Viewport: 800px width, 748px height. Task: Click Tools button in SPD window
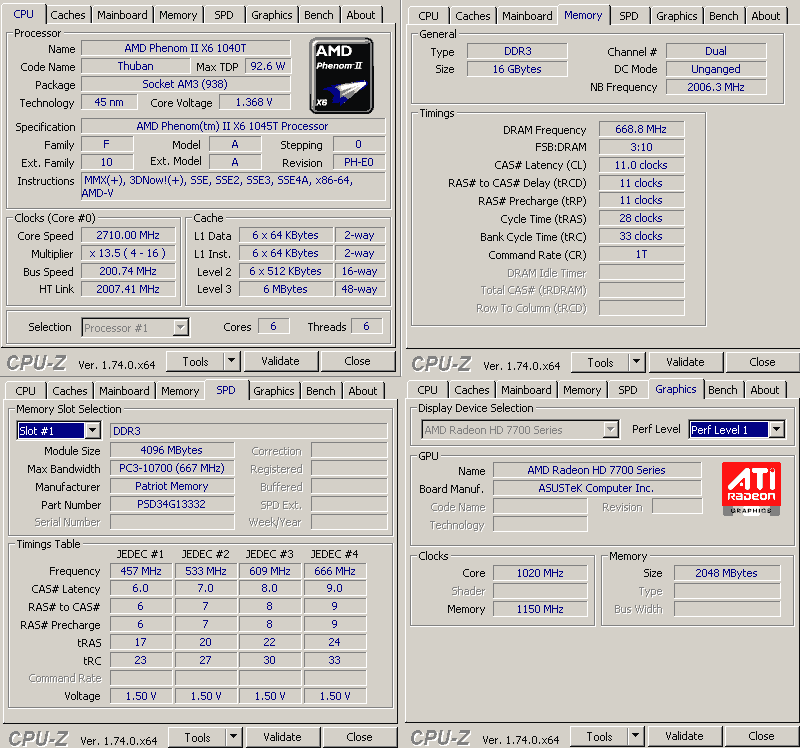point(197,737)
